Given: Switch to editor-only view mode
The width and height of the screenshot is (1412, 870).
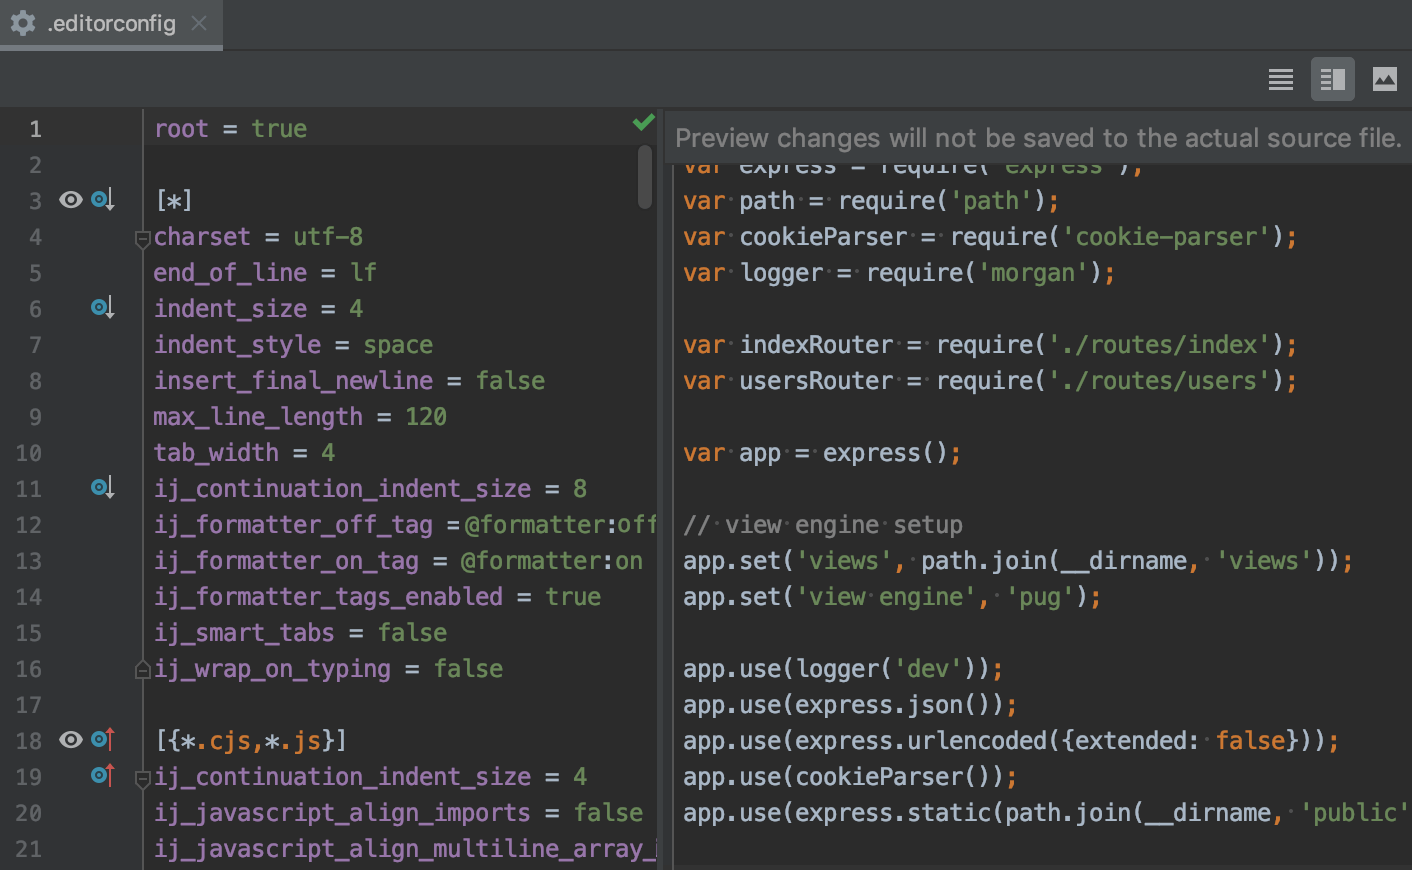Looking at the screenshot, I should click(x=1280, y=79).
